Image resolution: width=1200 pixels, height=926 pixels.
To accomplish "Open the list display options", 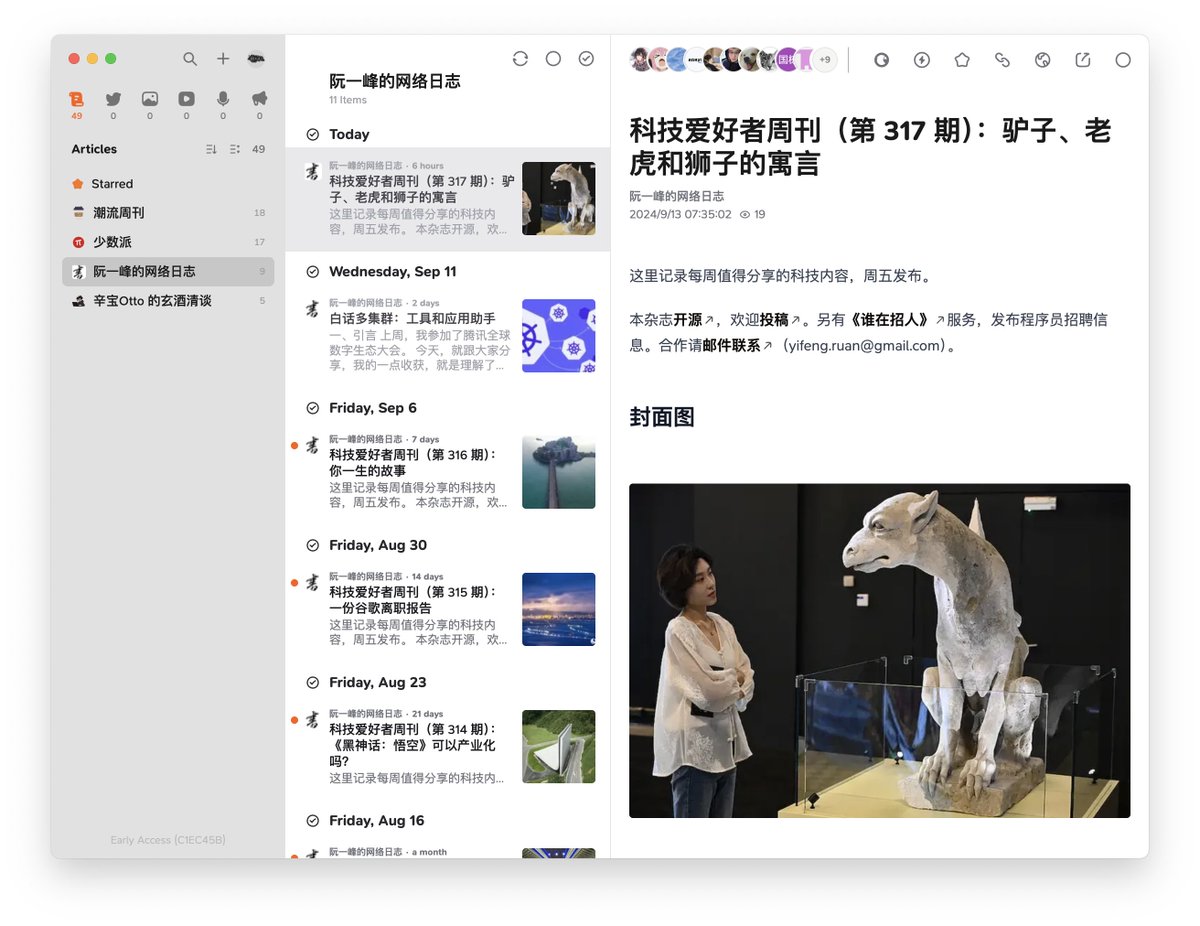I will click(236, 148).
